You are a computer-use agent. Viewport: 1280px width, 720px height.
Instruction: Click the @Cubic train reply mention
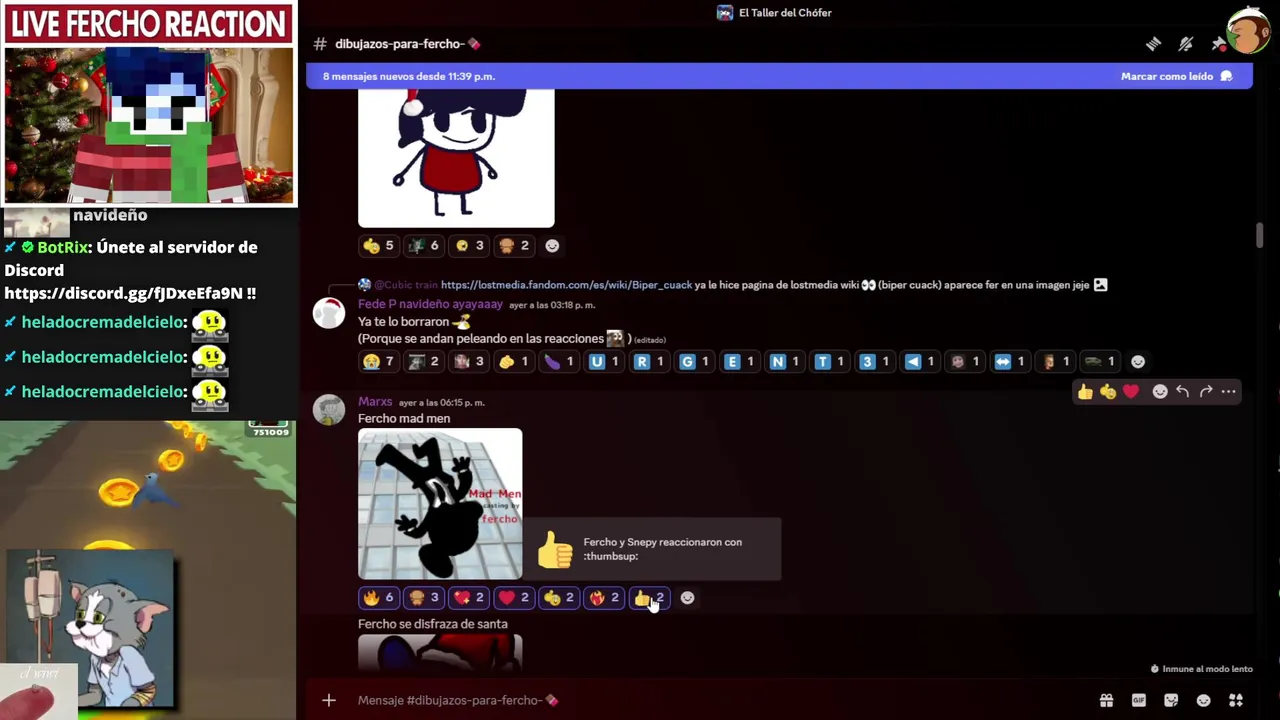point(406,285)
